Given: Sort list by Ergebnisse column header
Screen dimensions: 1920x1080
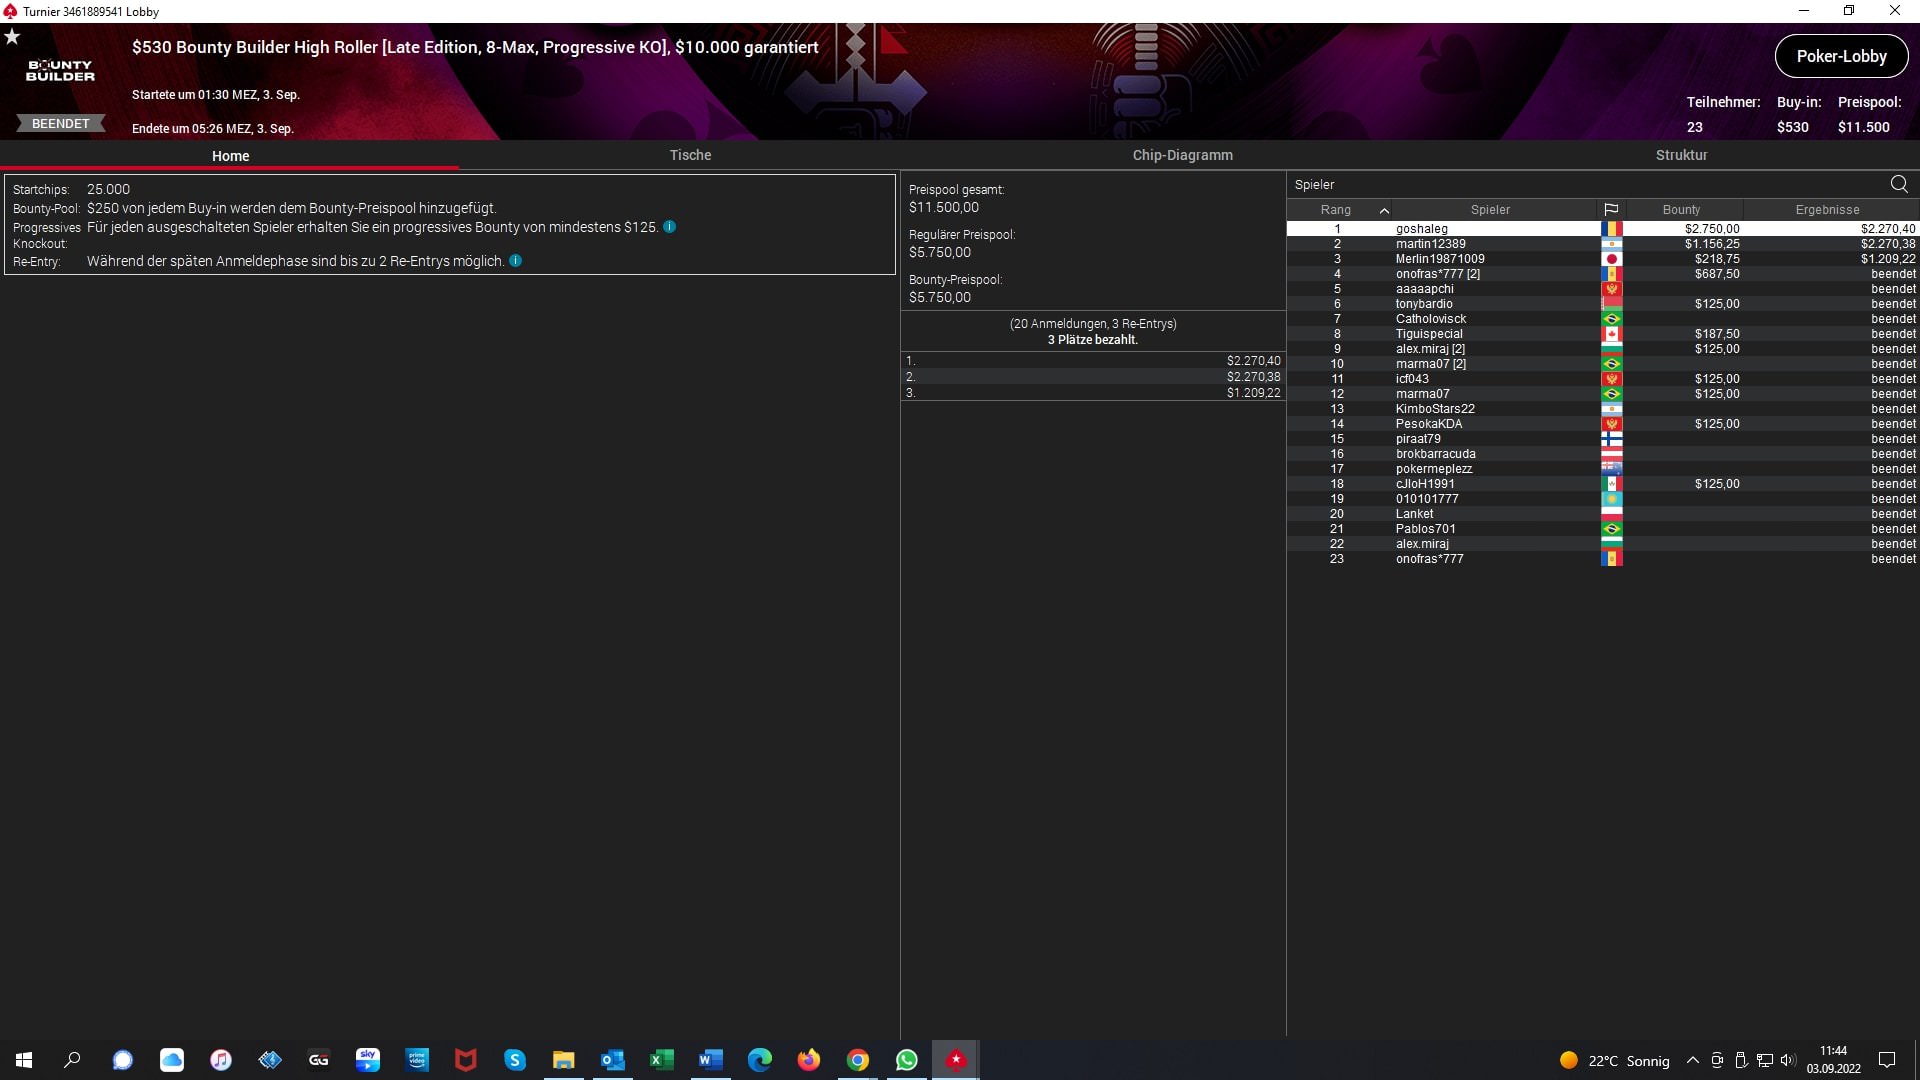Looking at the screenshot, I should click(x=1827, y=210).
